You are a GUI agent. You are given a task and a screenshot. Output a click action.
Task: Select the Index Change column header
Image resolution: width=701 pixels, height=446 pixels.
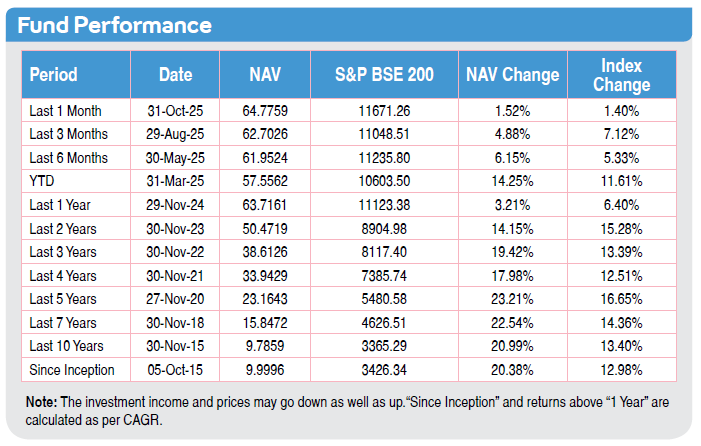pyautogui.click(x=621, y=74)
